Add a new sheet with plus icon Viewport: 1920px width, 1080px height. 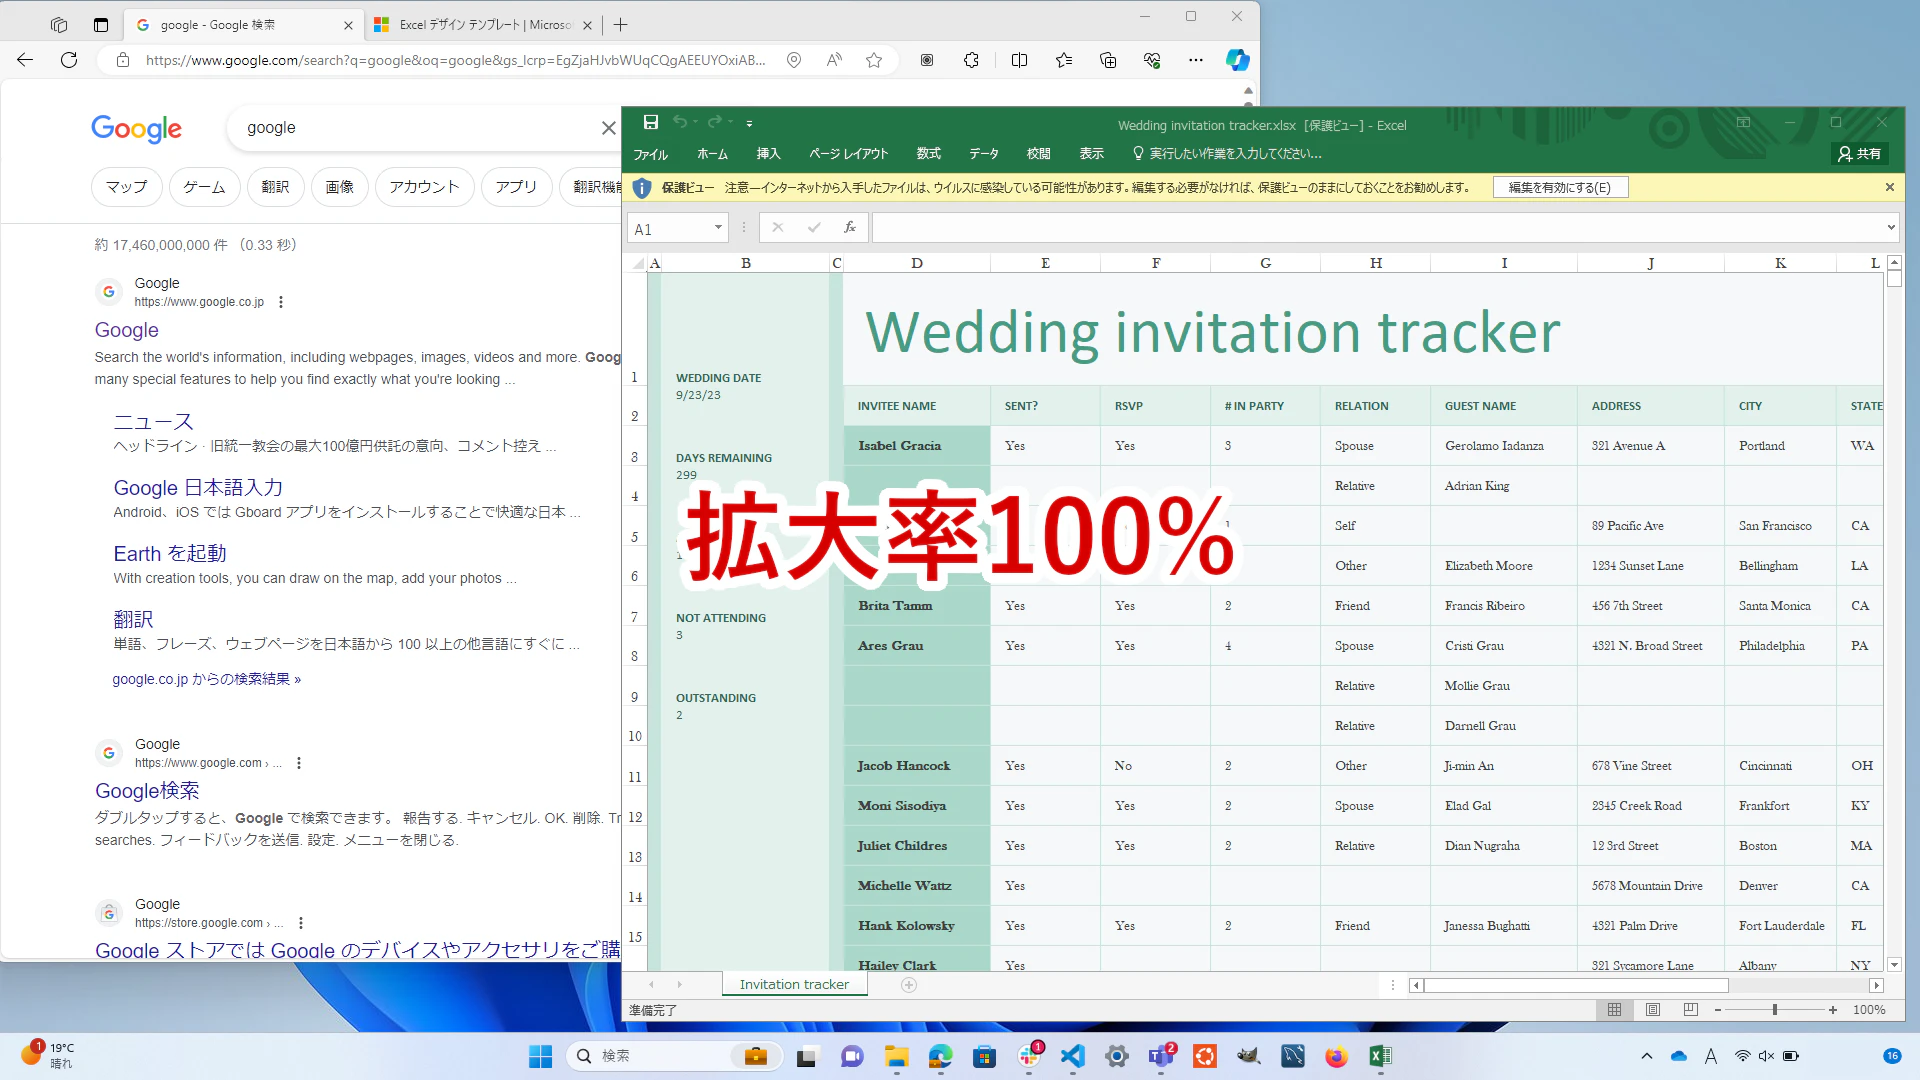tap(909, 985)
